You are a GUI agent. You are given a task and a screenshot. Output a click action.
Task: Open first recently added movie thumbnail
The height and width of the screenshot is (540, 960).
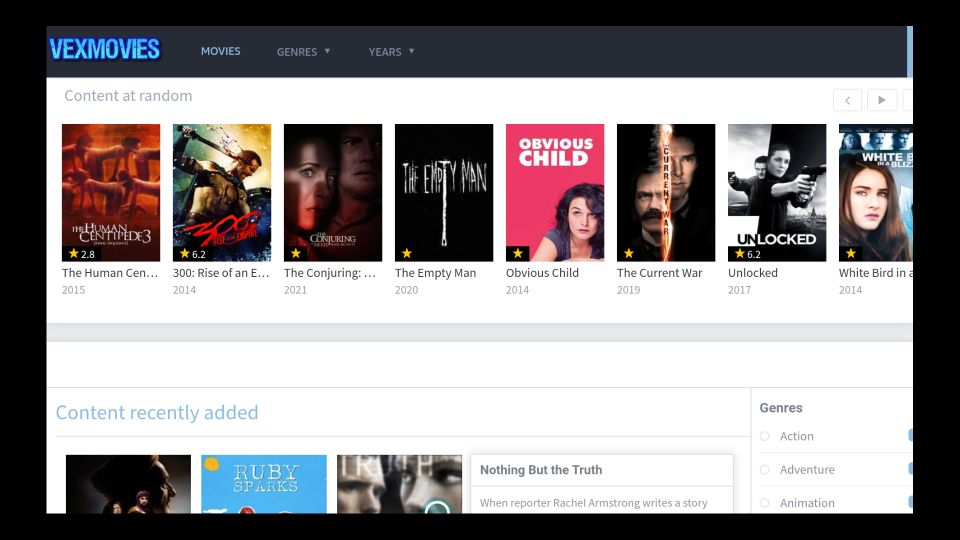coord(129,484)
